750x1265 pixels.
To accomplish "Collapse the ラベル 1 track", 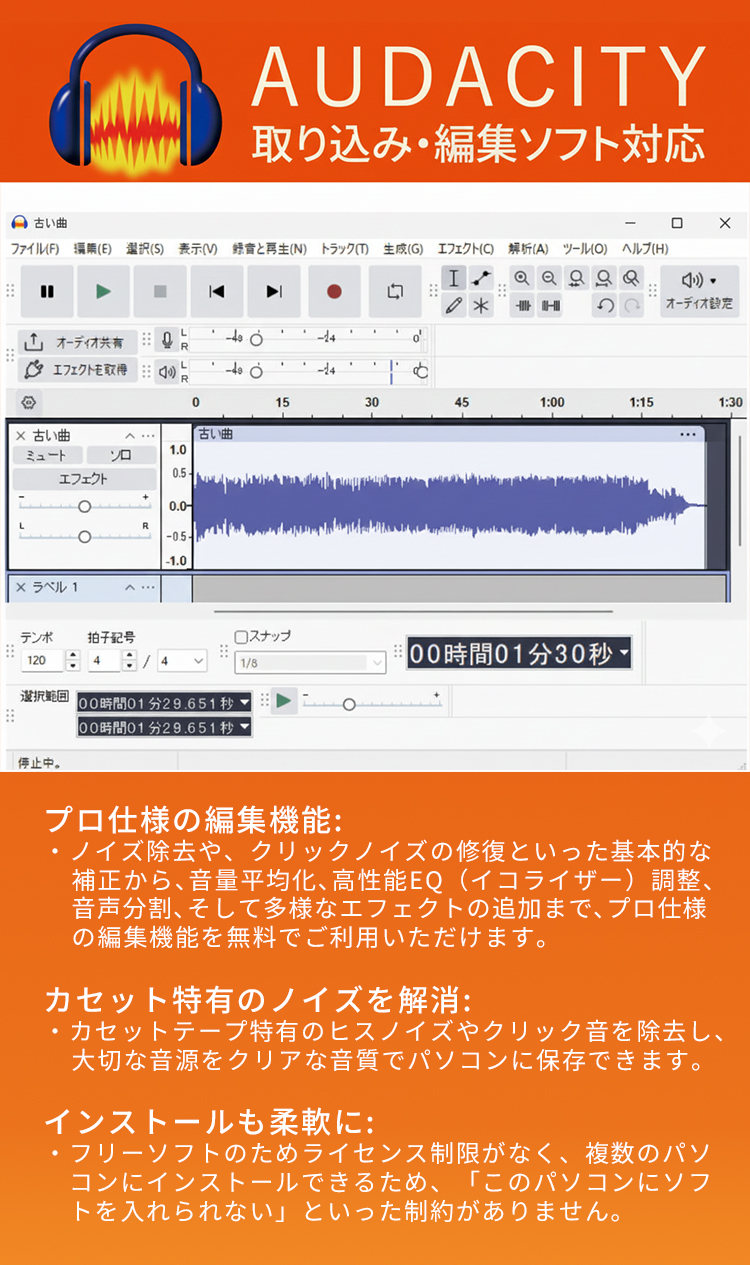I will (x=129, y=587).
